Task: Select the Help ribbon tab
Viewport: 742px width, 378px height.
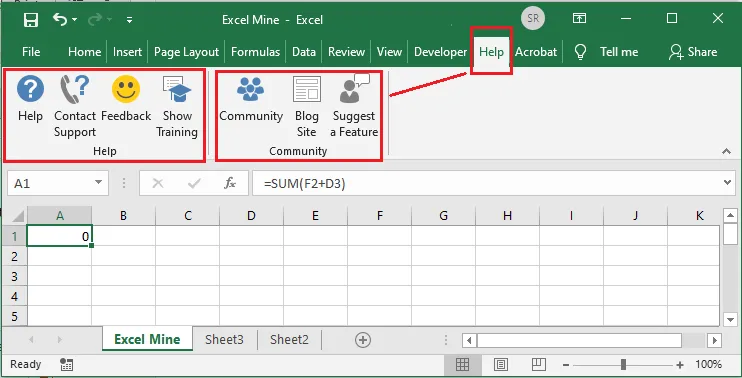Action: pos(491,52)
